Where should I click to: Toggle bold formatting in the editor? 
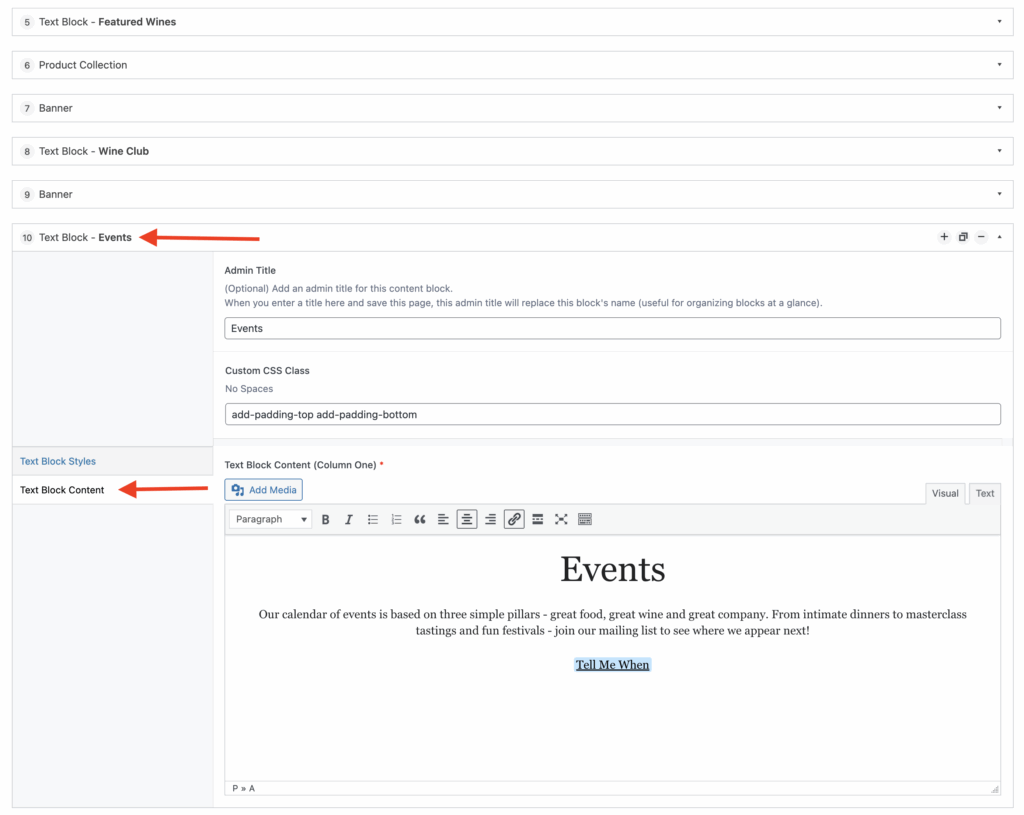[x=325, y=518]
